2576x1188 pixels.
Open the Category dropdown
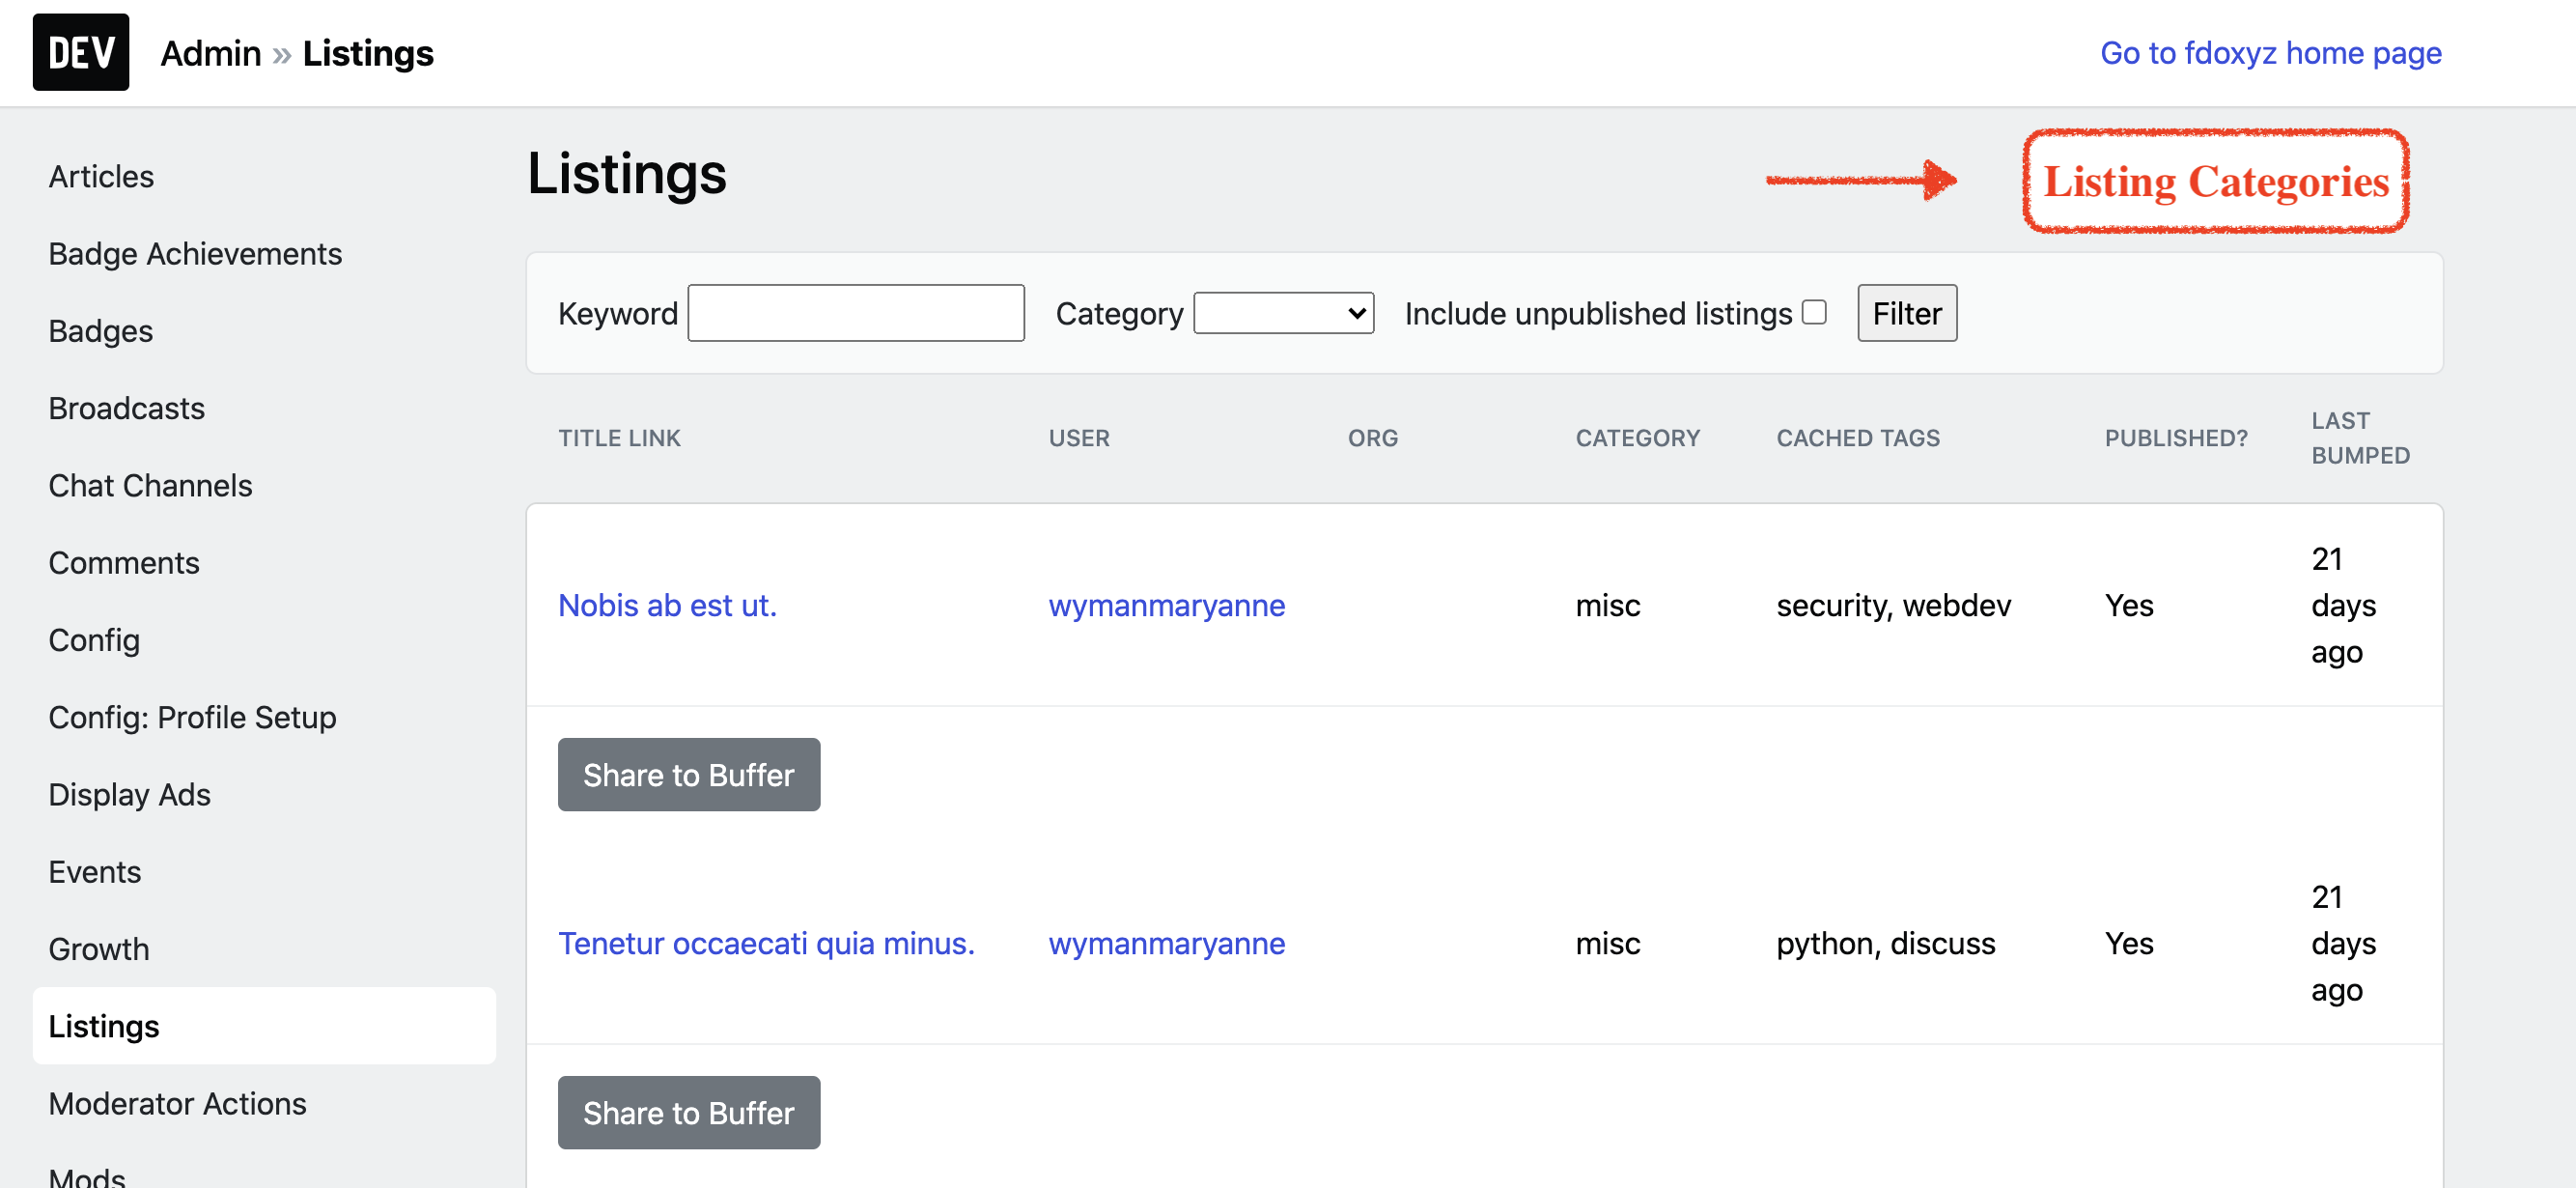pos(1283,314)
